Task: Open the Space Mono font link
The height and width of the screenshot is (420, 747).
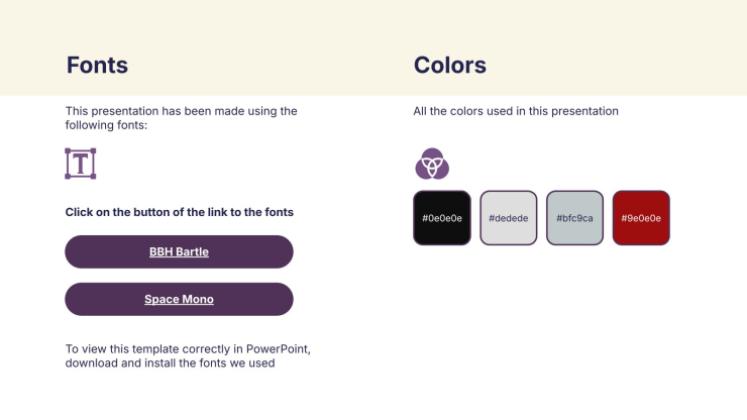Action: [179, 299]
